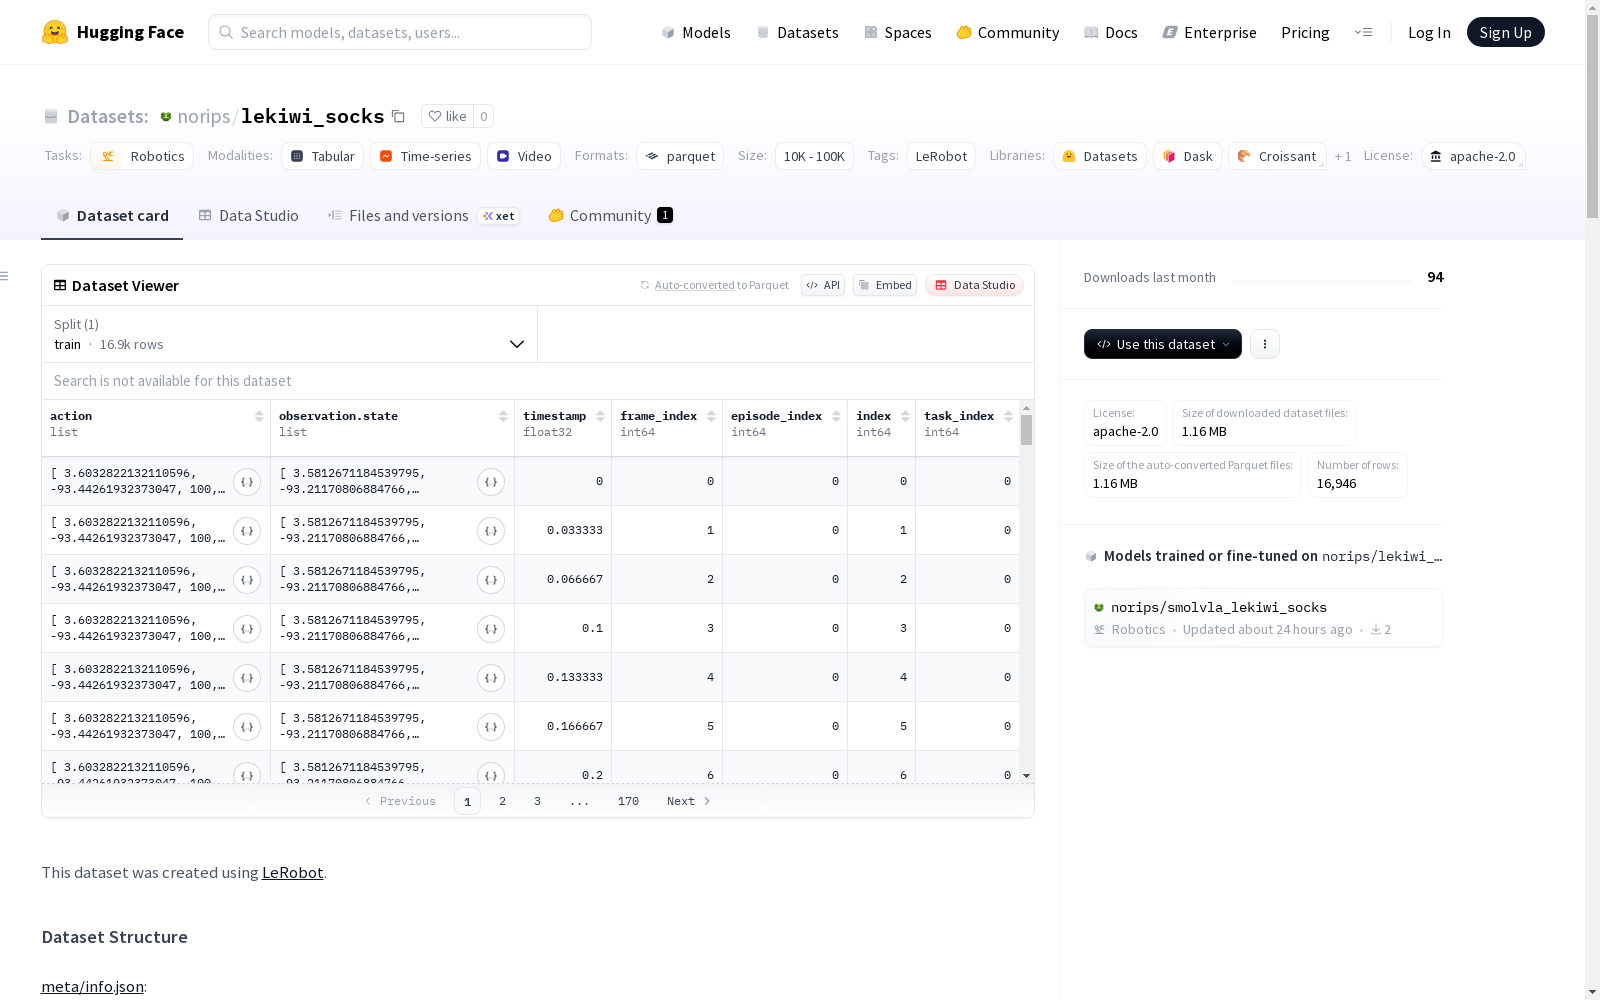Click the Log In link
Screen dimensions: 1600x1000
coord(1429,32)
